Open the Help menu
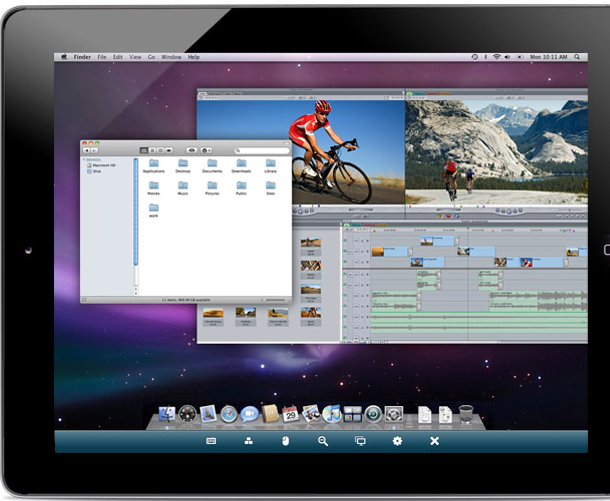 pyautogui.click(x=193, y=57)
